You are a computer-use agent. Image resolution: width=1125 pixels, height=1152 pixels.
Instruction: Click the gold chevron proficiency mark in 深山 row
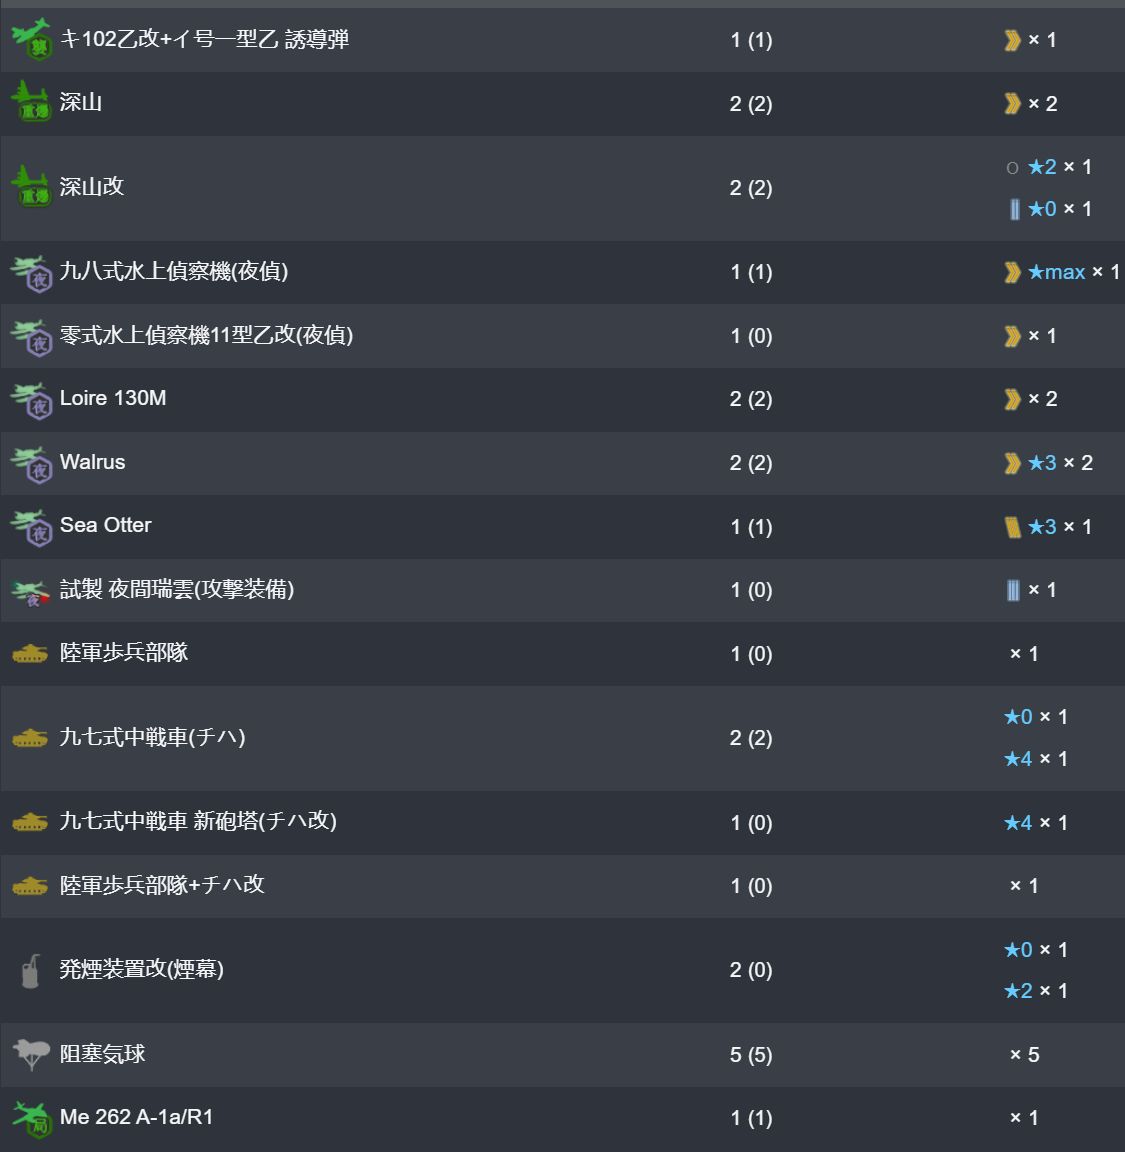[x=1013, y=104]
